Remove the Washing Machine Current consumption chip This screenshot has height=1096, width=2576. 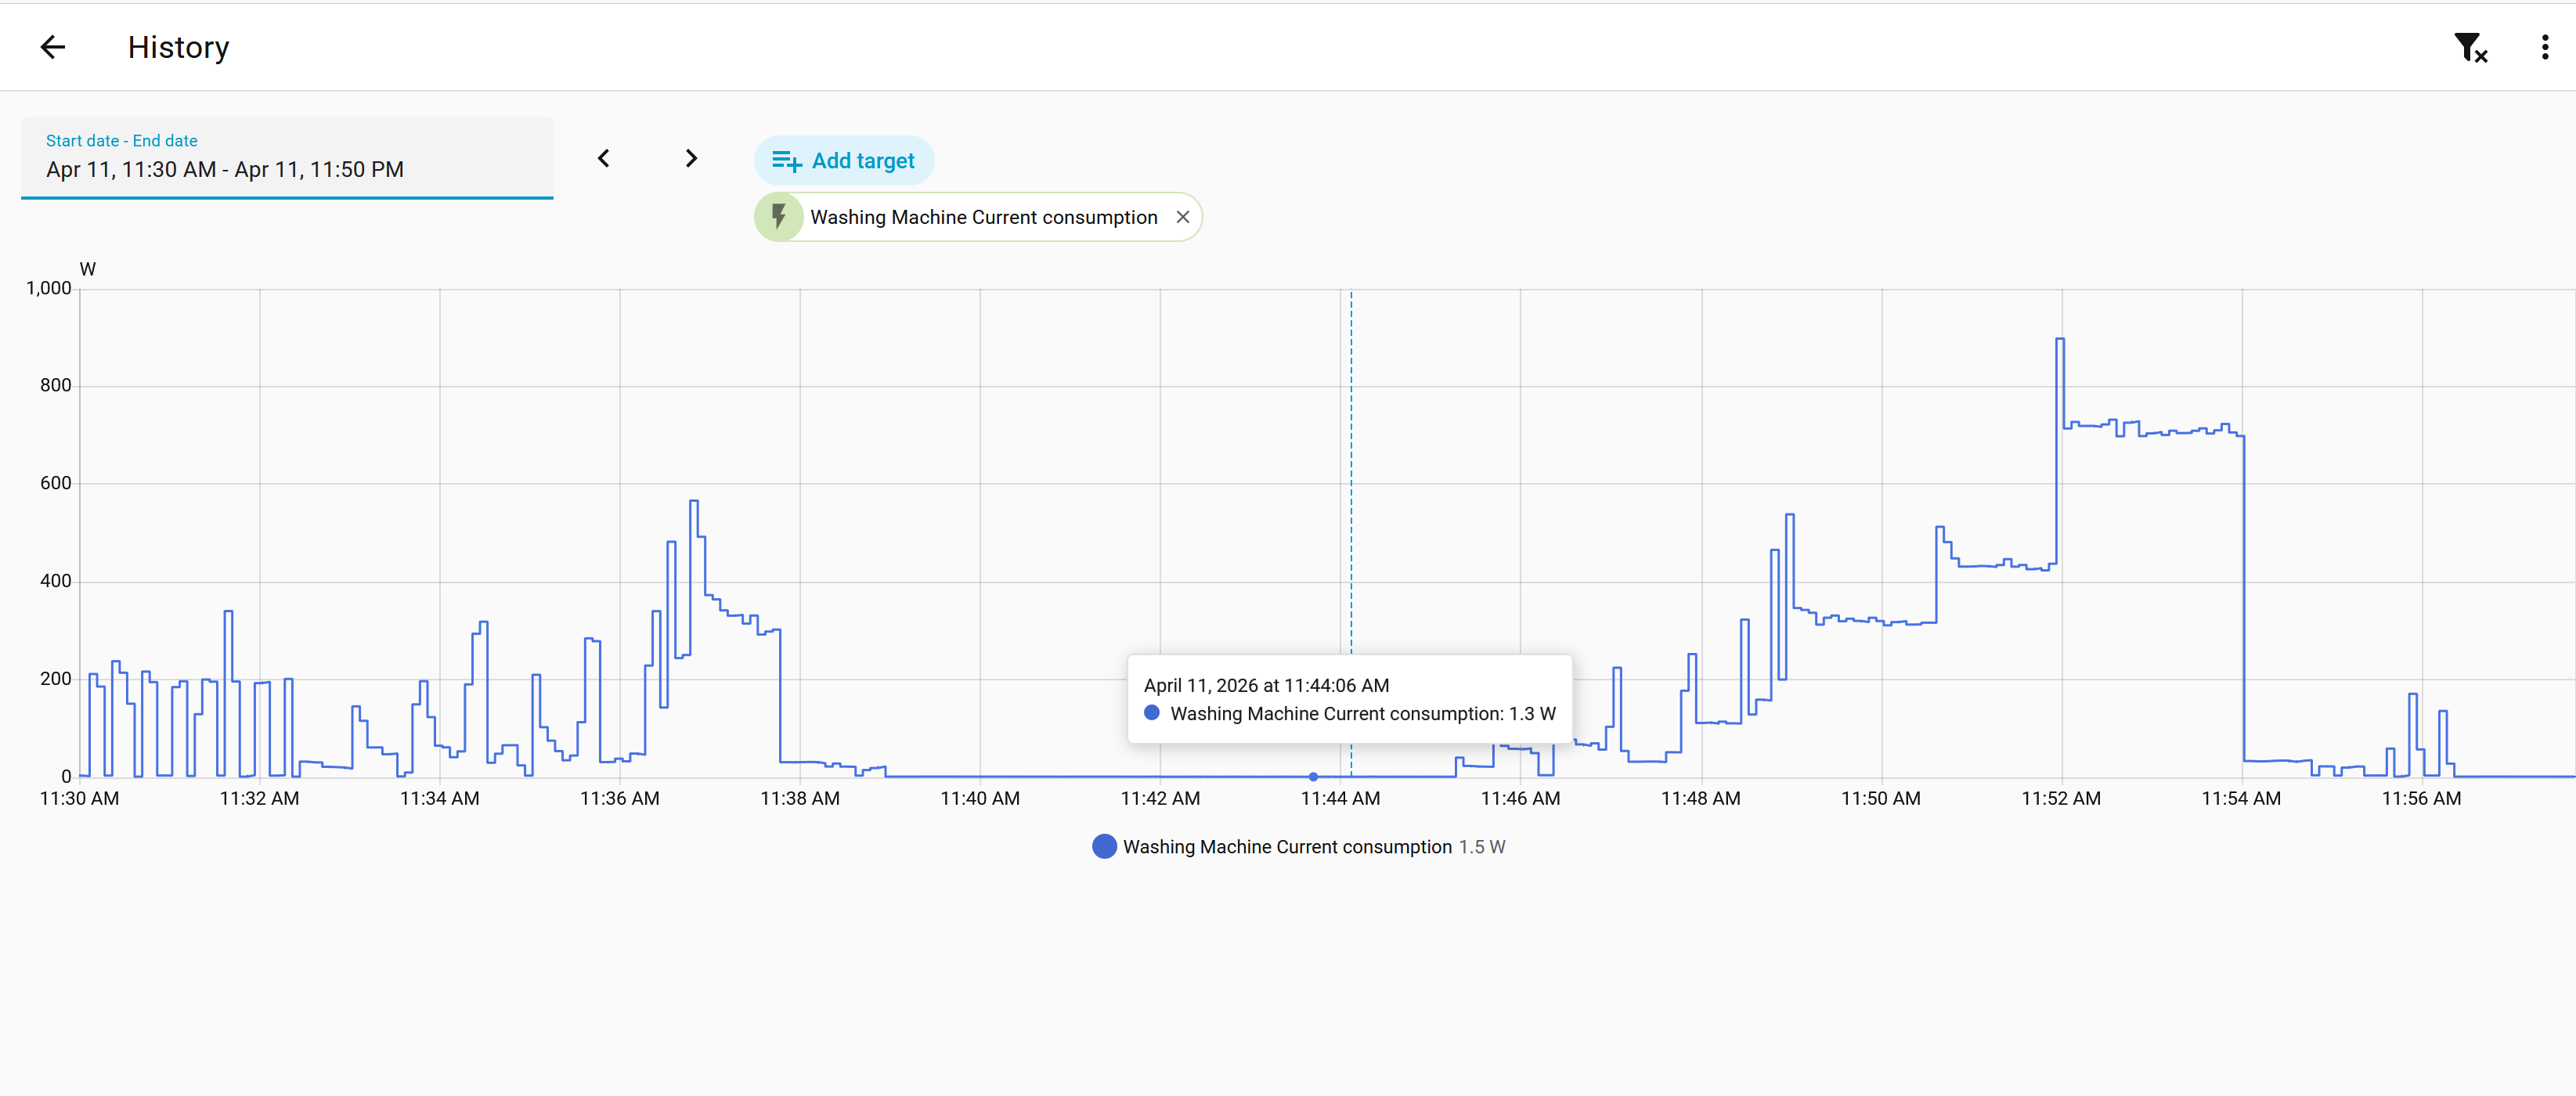click(1182, 217)
